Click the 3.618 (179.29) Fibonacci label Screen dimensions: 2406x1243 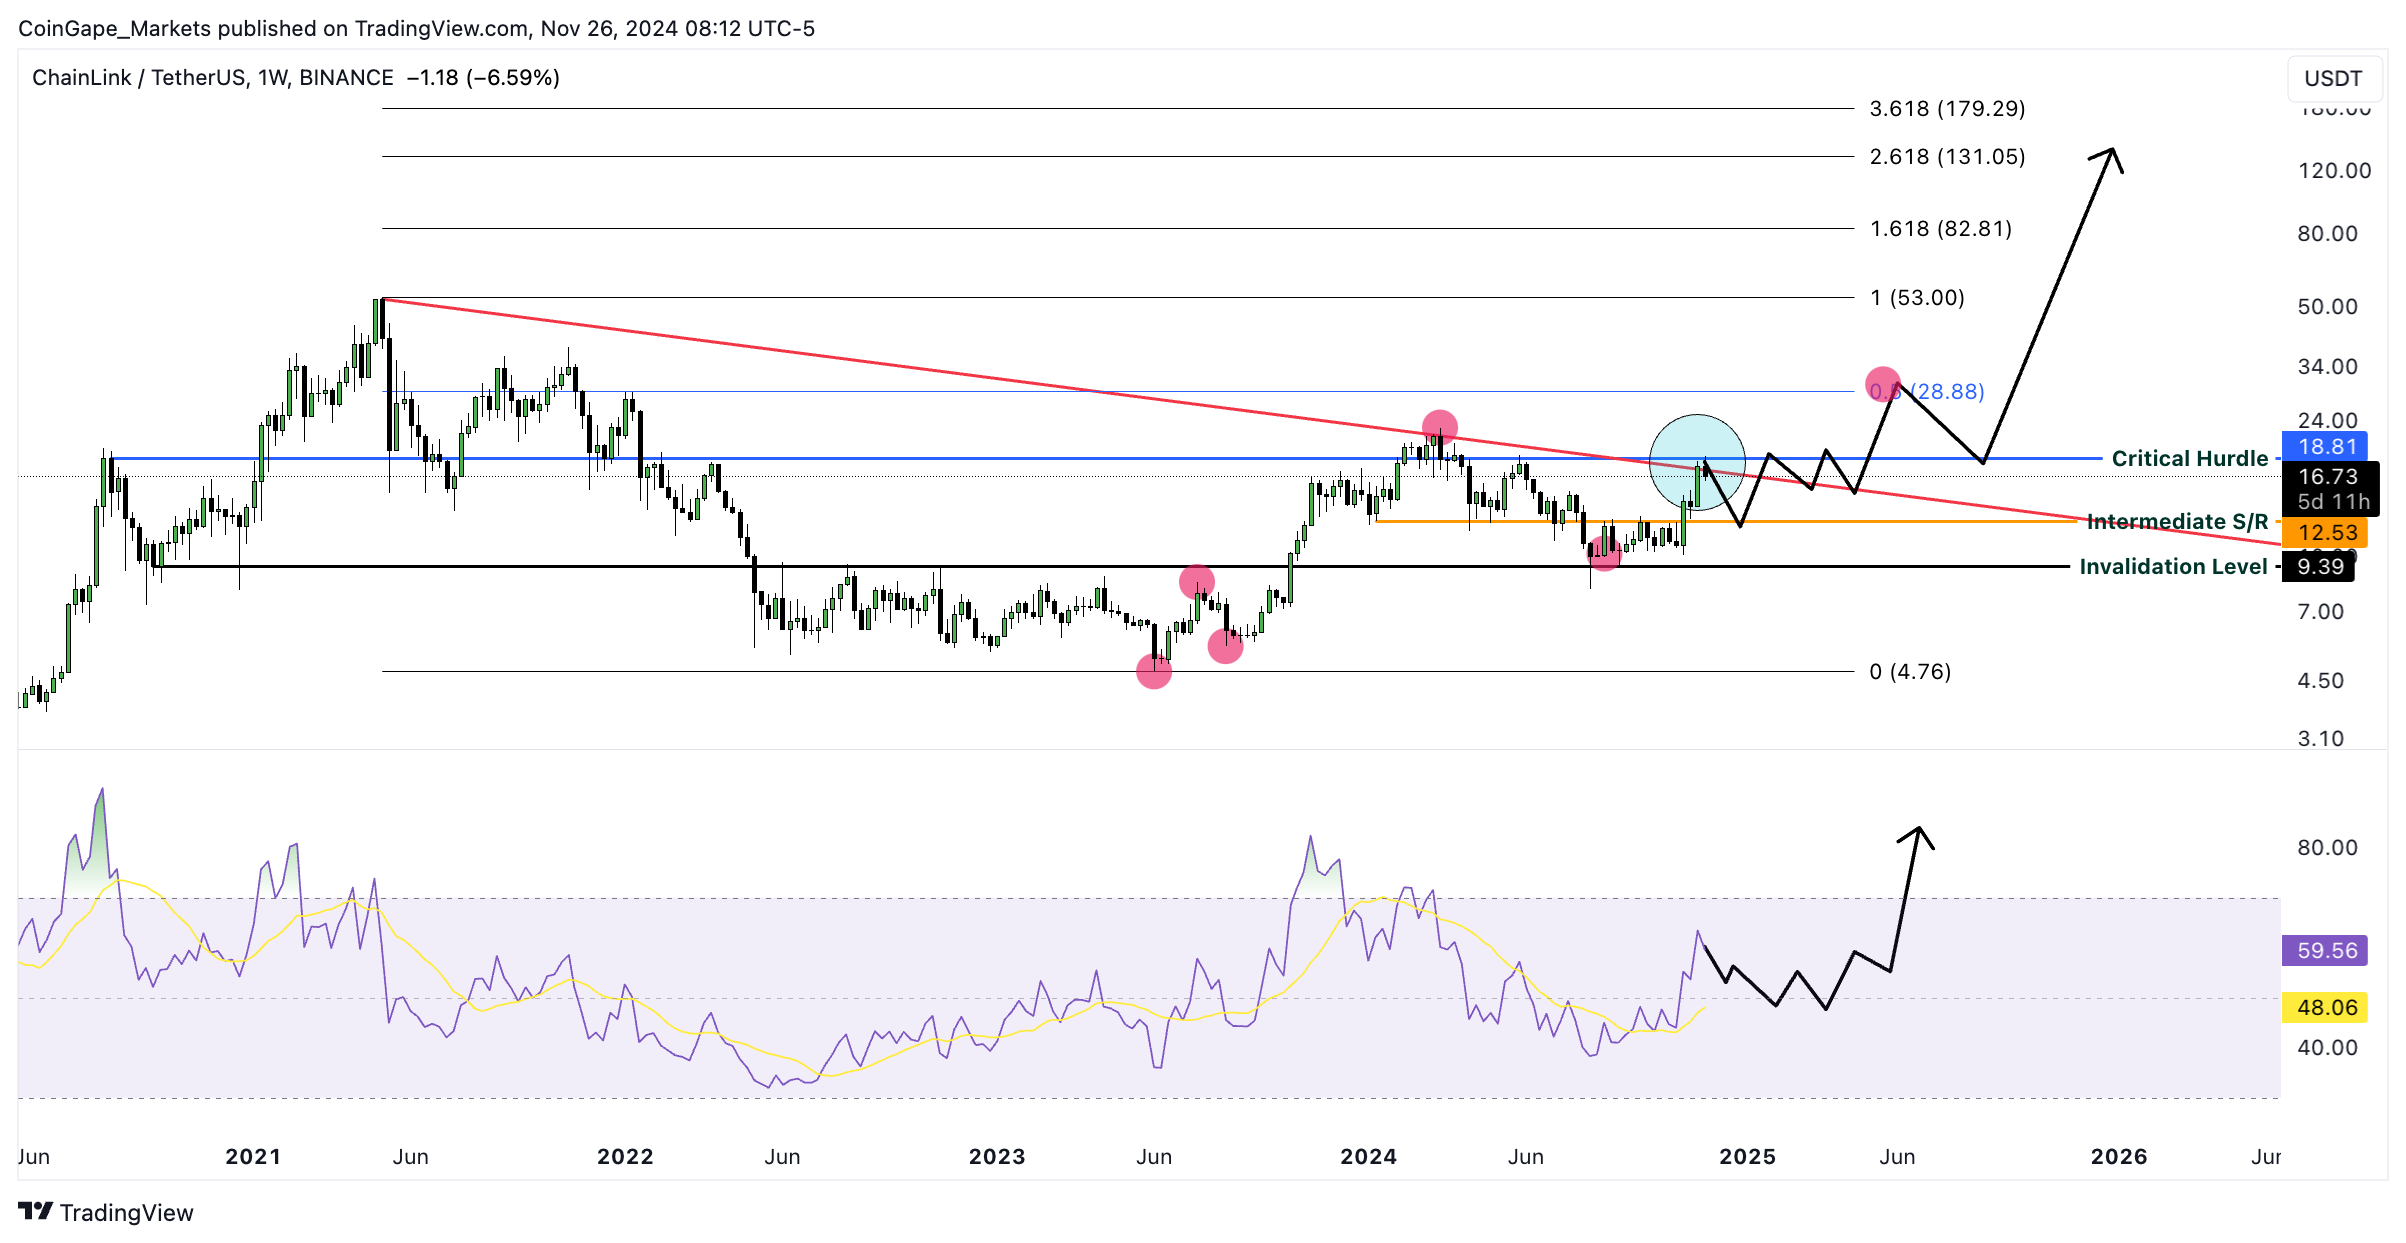pyautogui.click(x=1947, y=108)
